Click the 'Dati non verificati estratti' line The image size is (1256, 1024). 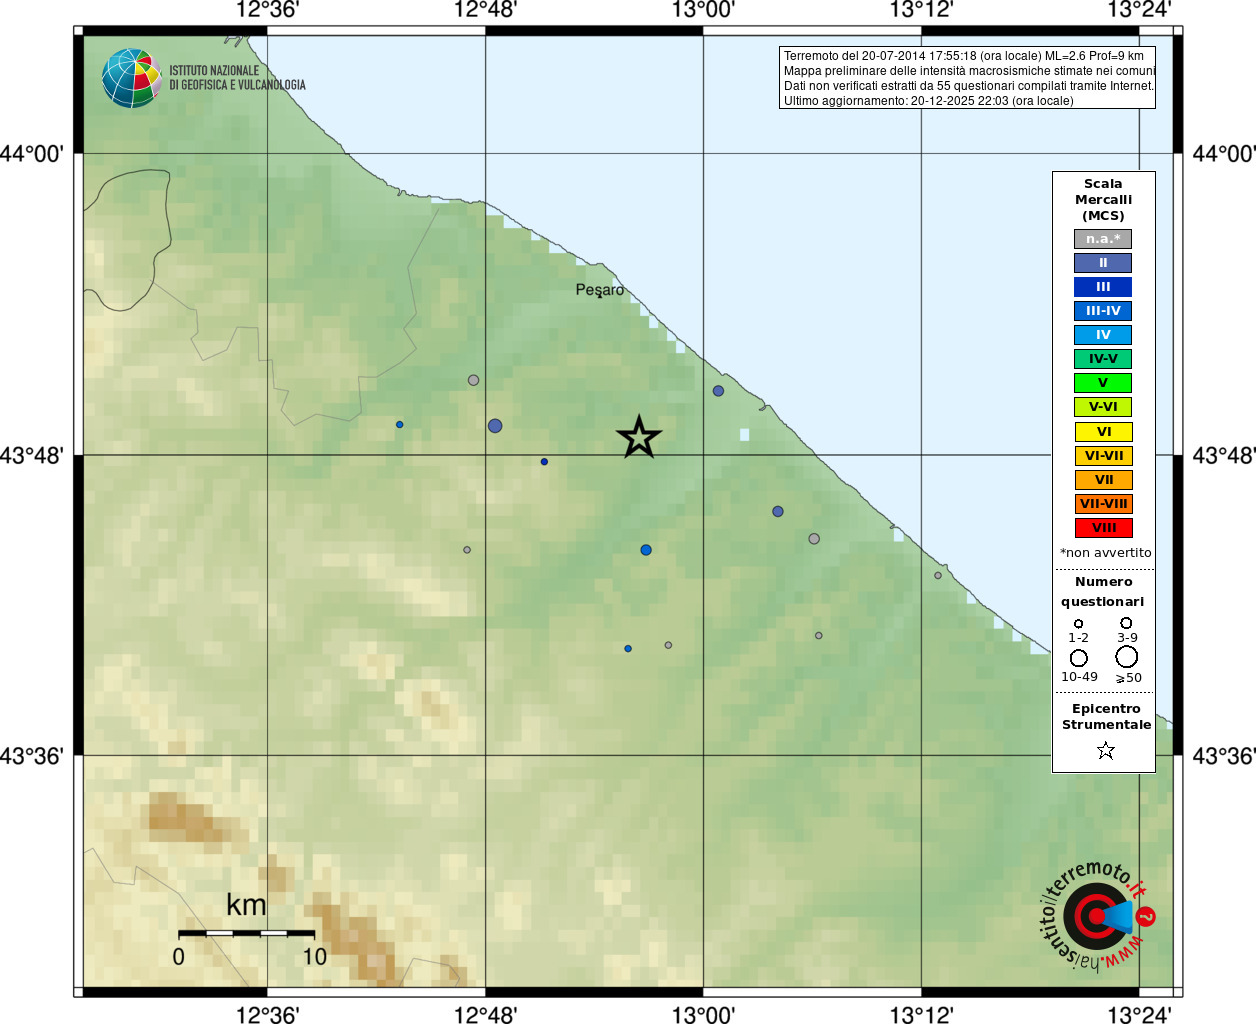969,86
